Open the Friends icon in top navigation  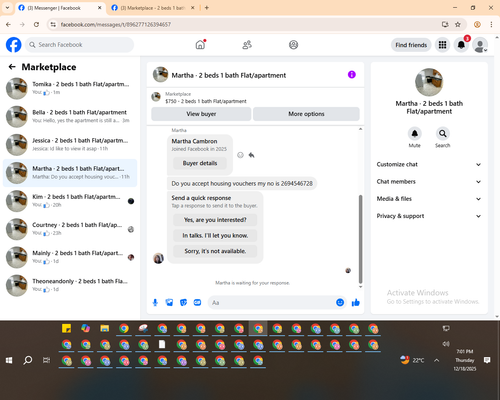click(247, 45)
